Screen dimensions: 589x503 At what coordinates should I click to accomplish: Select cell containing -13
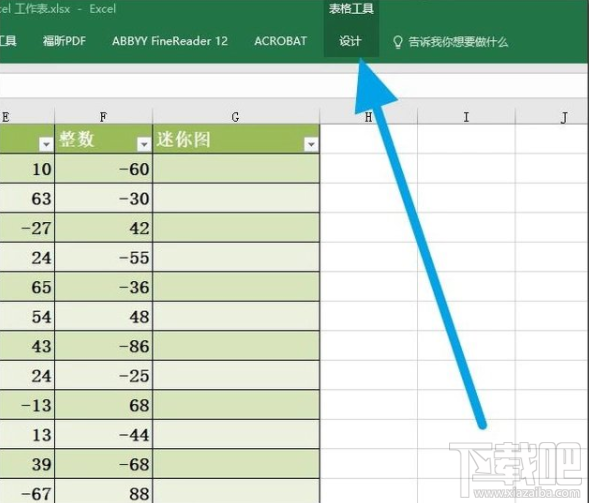[x=27, y=405]
